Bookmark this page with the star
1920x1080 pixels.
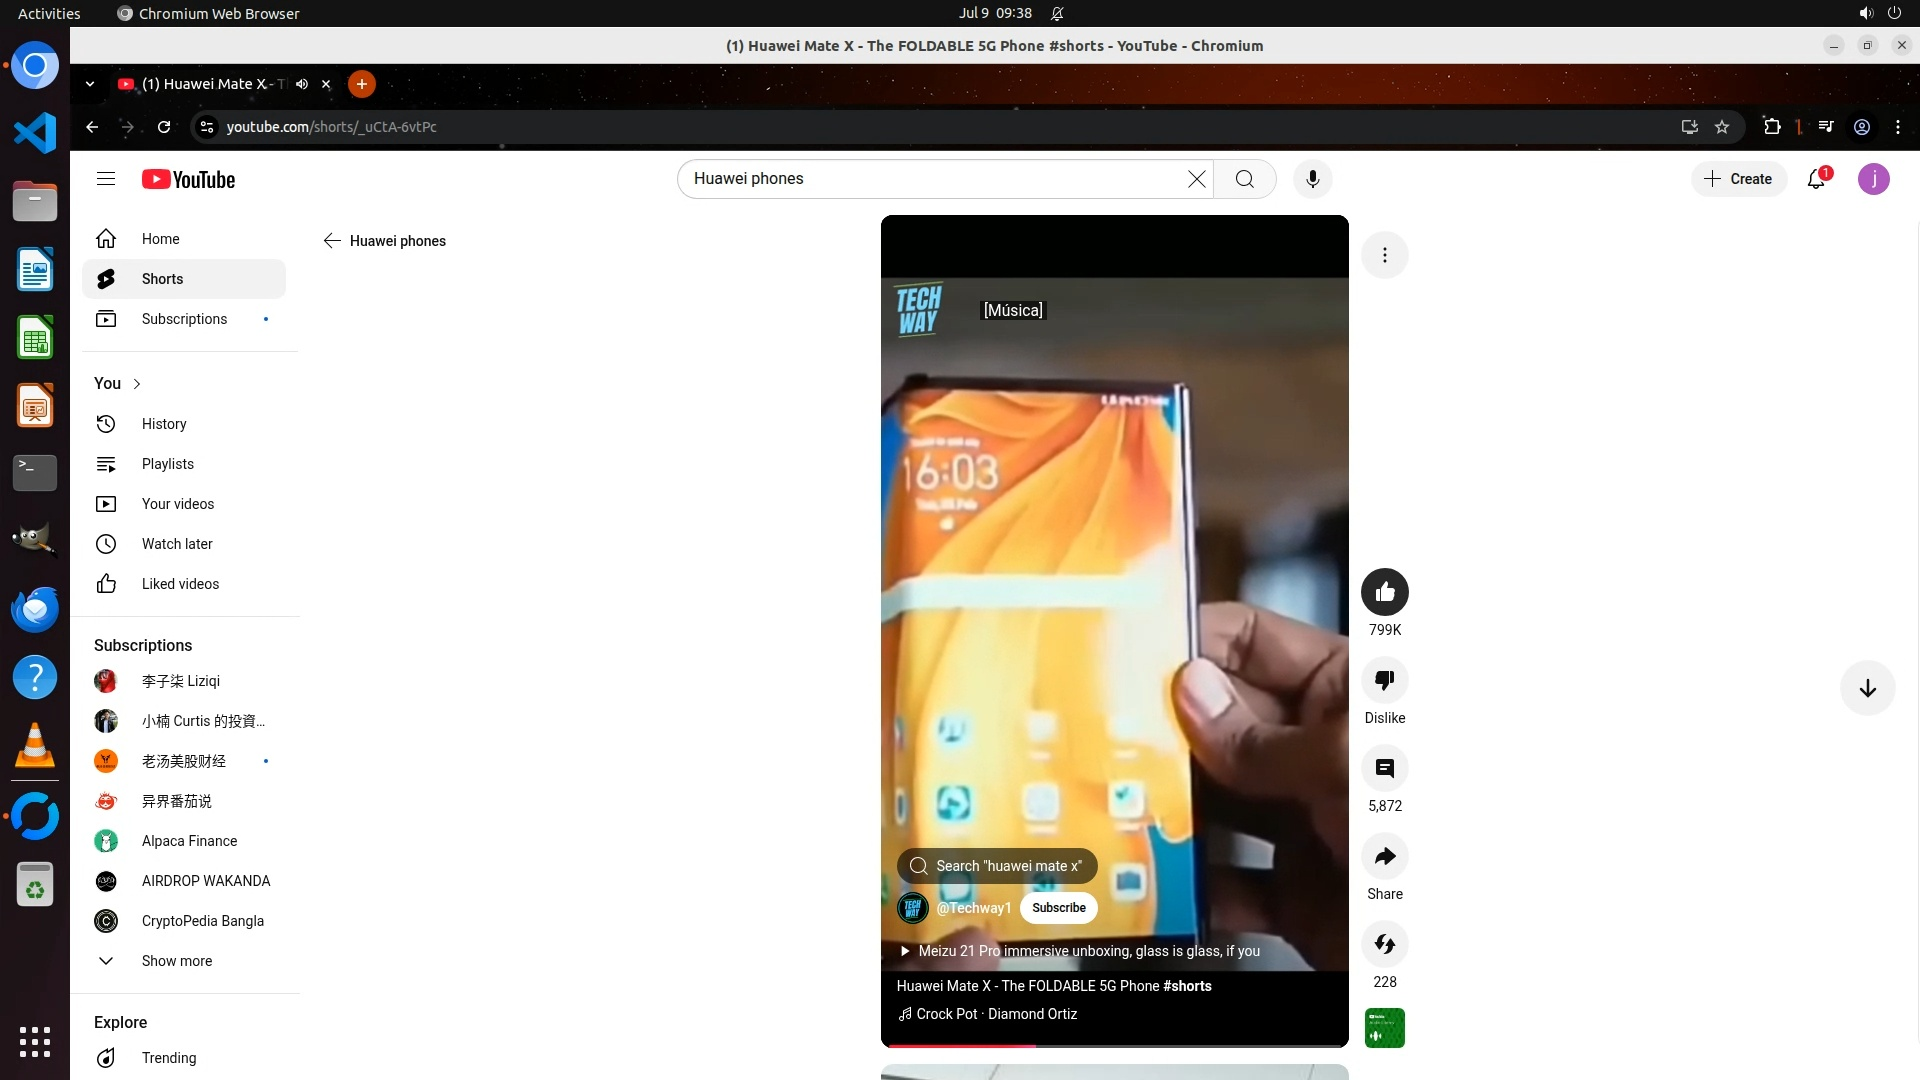click(x=1722, y=127)
